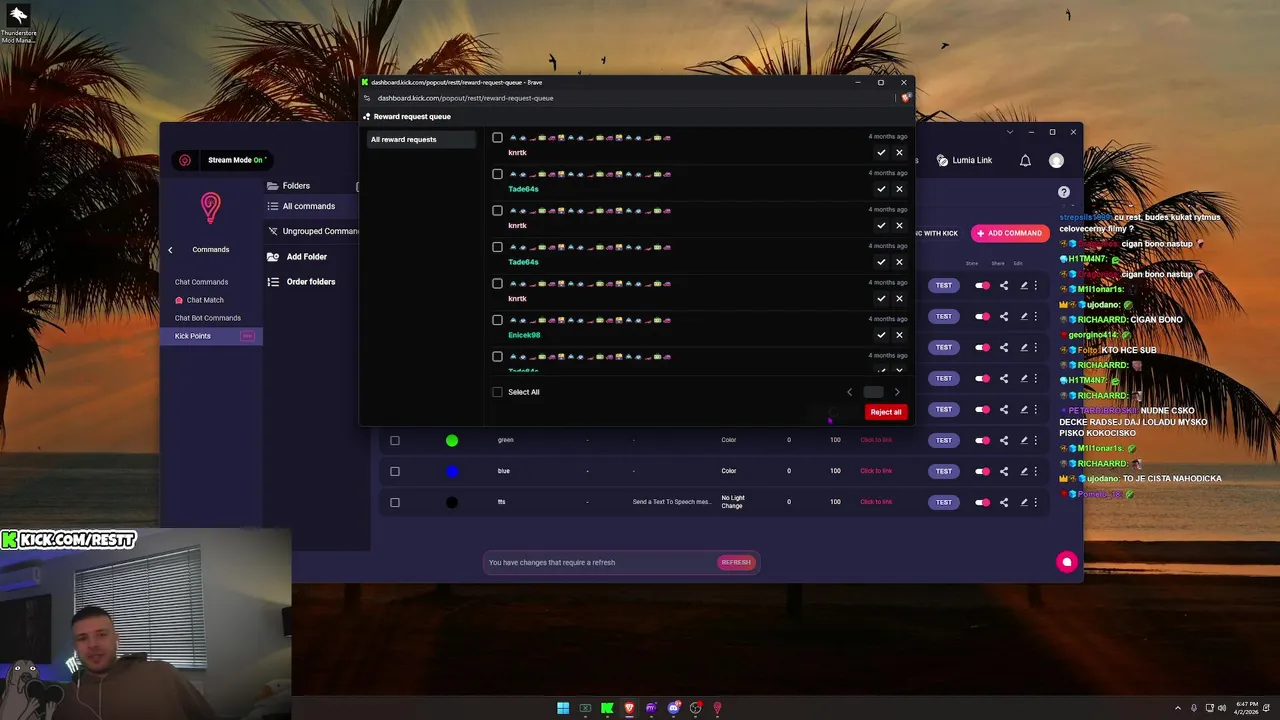The image size is (1280, 720).
Task: Open site info icon beside dashboard.kick.com URL
Action: 367,98
